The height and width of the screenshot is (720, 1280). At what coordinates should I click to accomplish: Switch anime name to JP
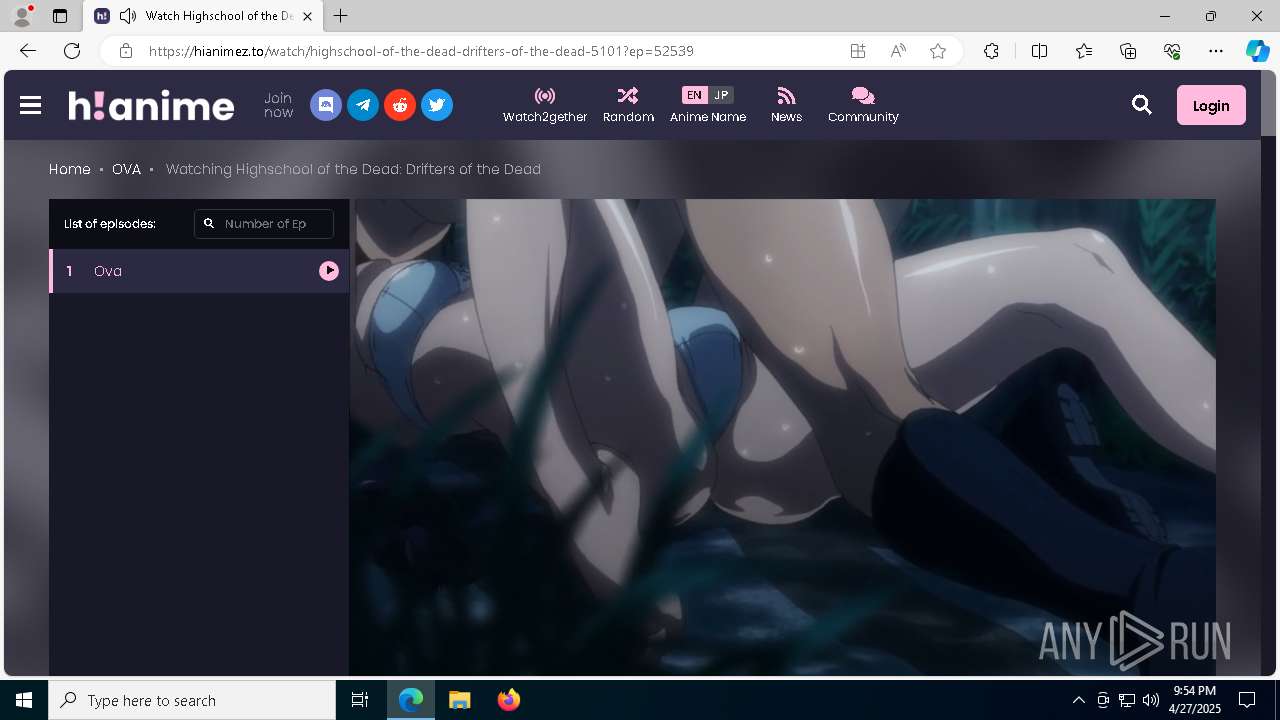point(721,95)
